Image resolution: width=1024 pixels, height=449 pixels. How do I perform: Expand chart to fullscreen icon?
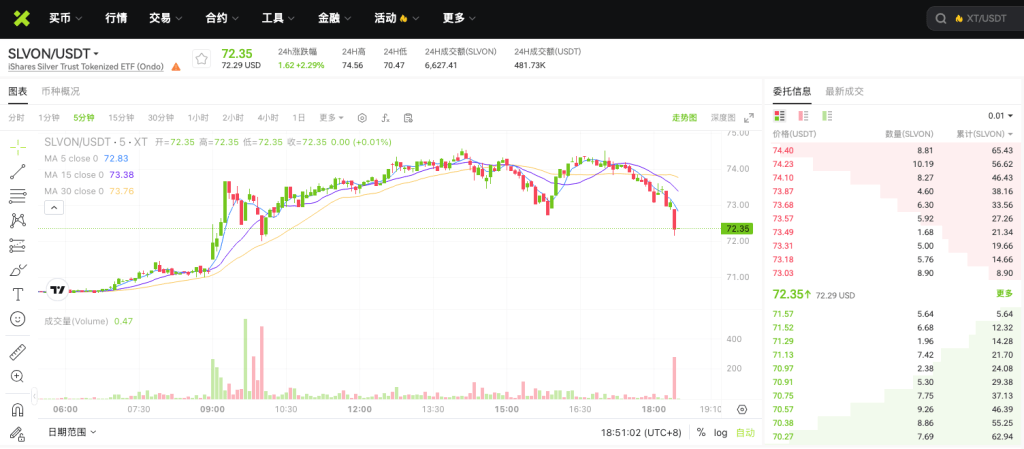click(748, 118)
